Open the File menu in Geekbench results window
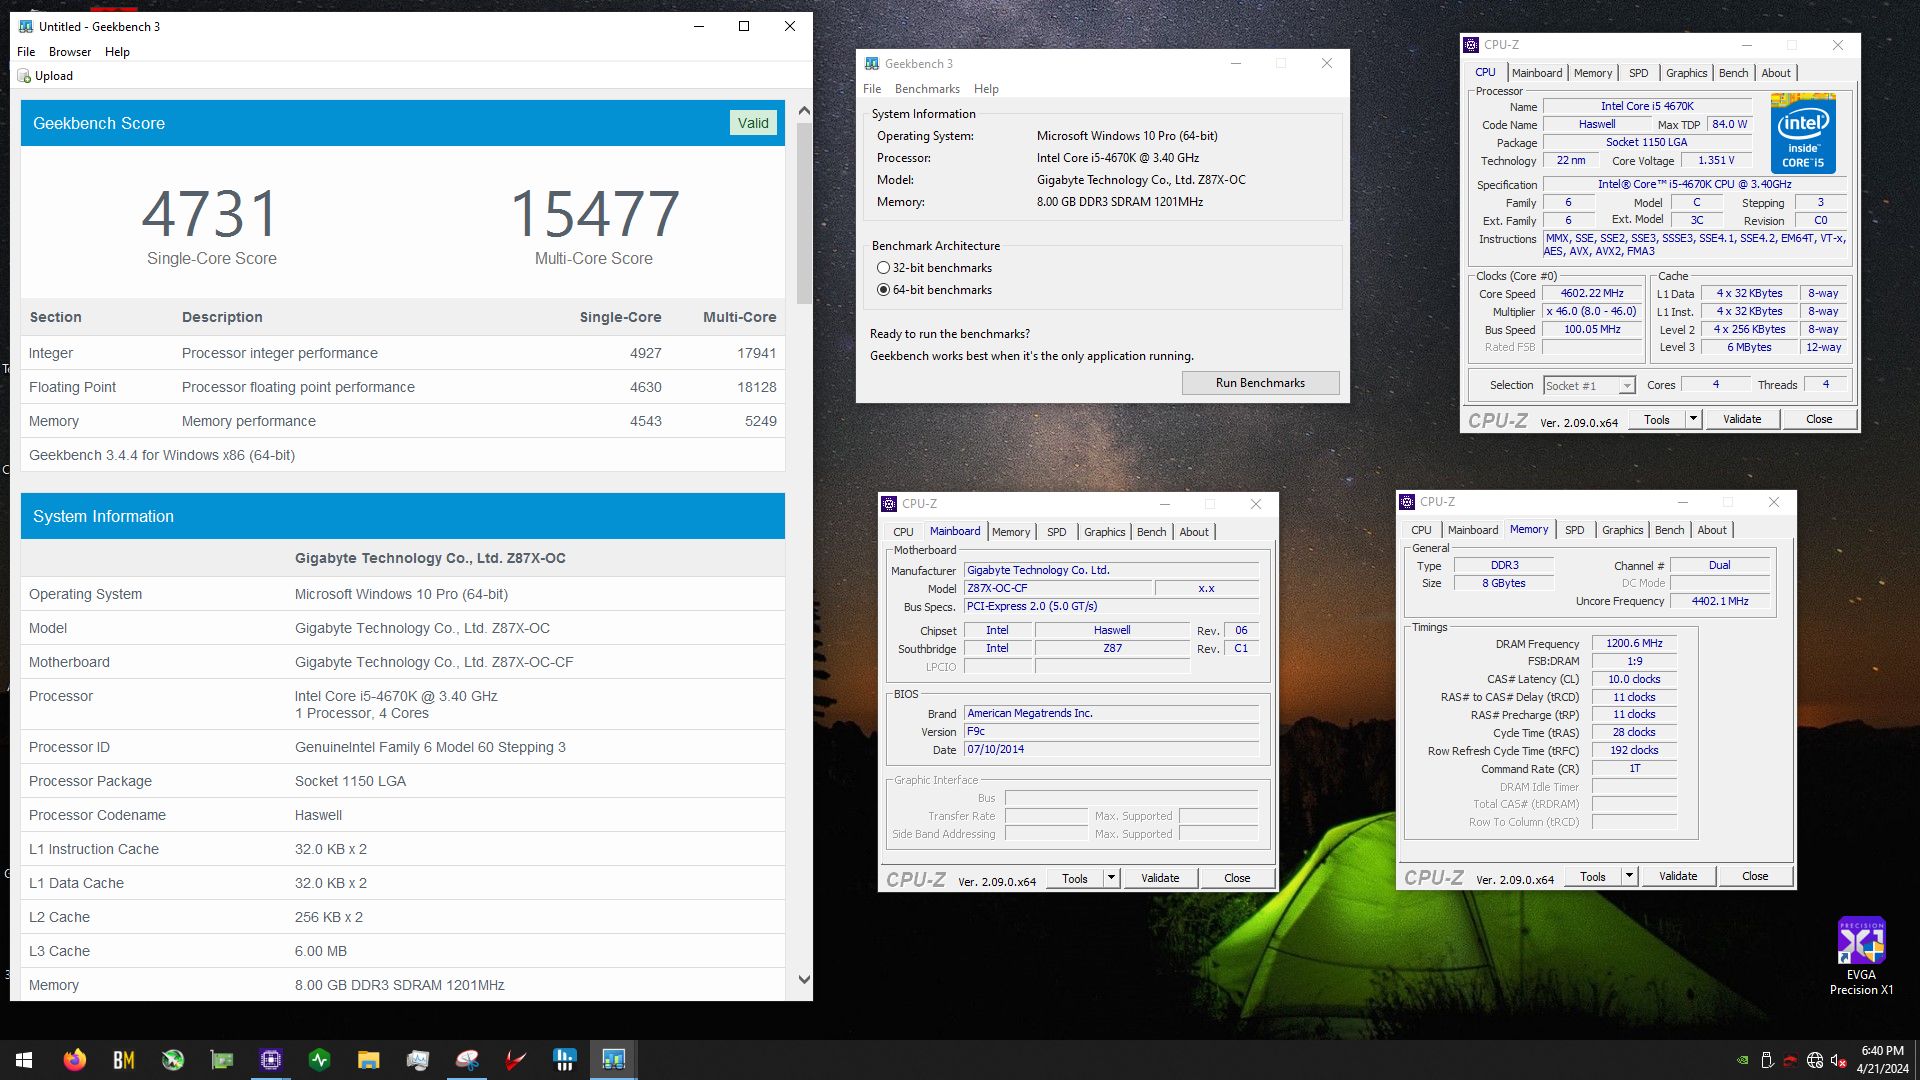 pyautogui.click(x=26, y=52)
